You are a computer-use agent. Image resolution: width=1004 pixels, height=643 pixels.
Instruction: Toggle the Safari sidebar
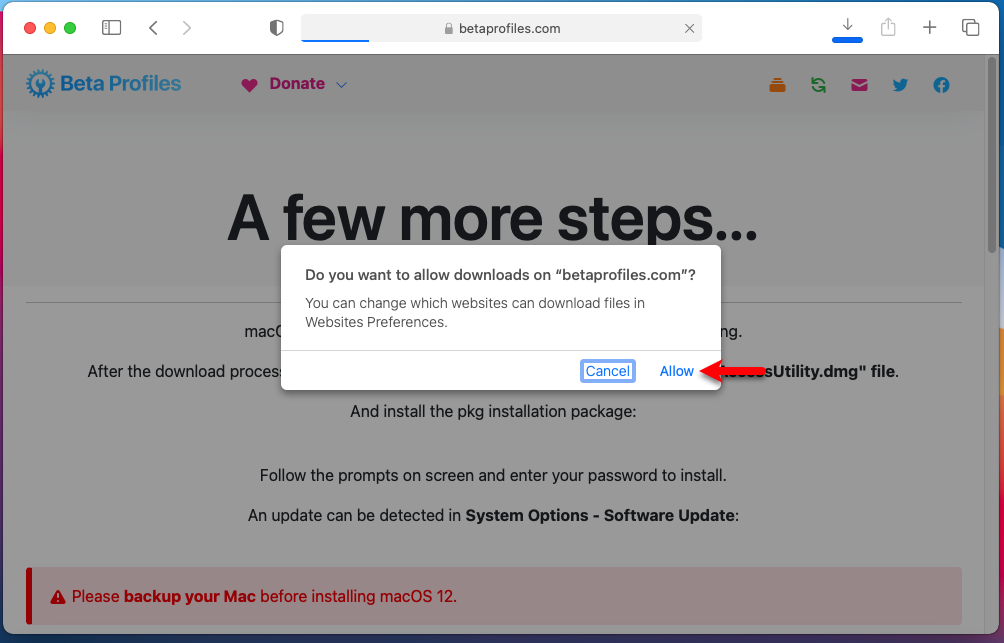(x=111, y=28)
